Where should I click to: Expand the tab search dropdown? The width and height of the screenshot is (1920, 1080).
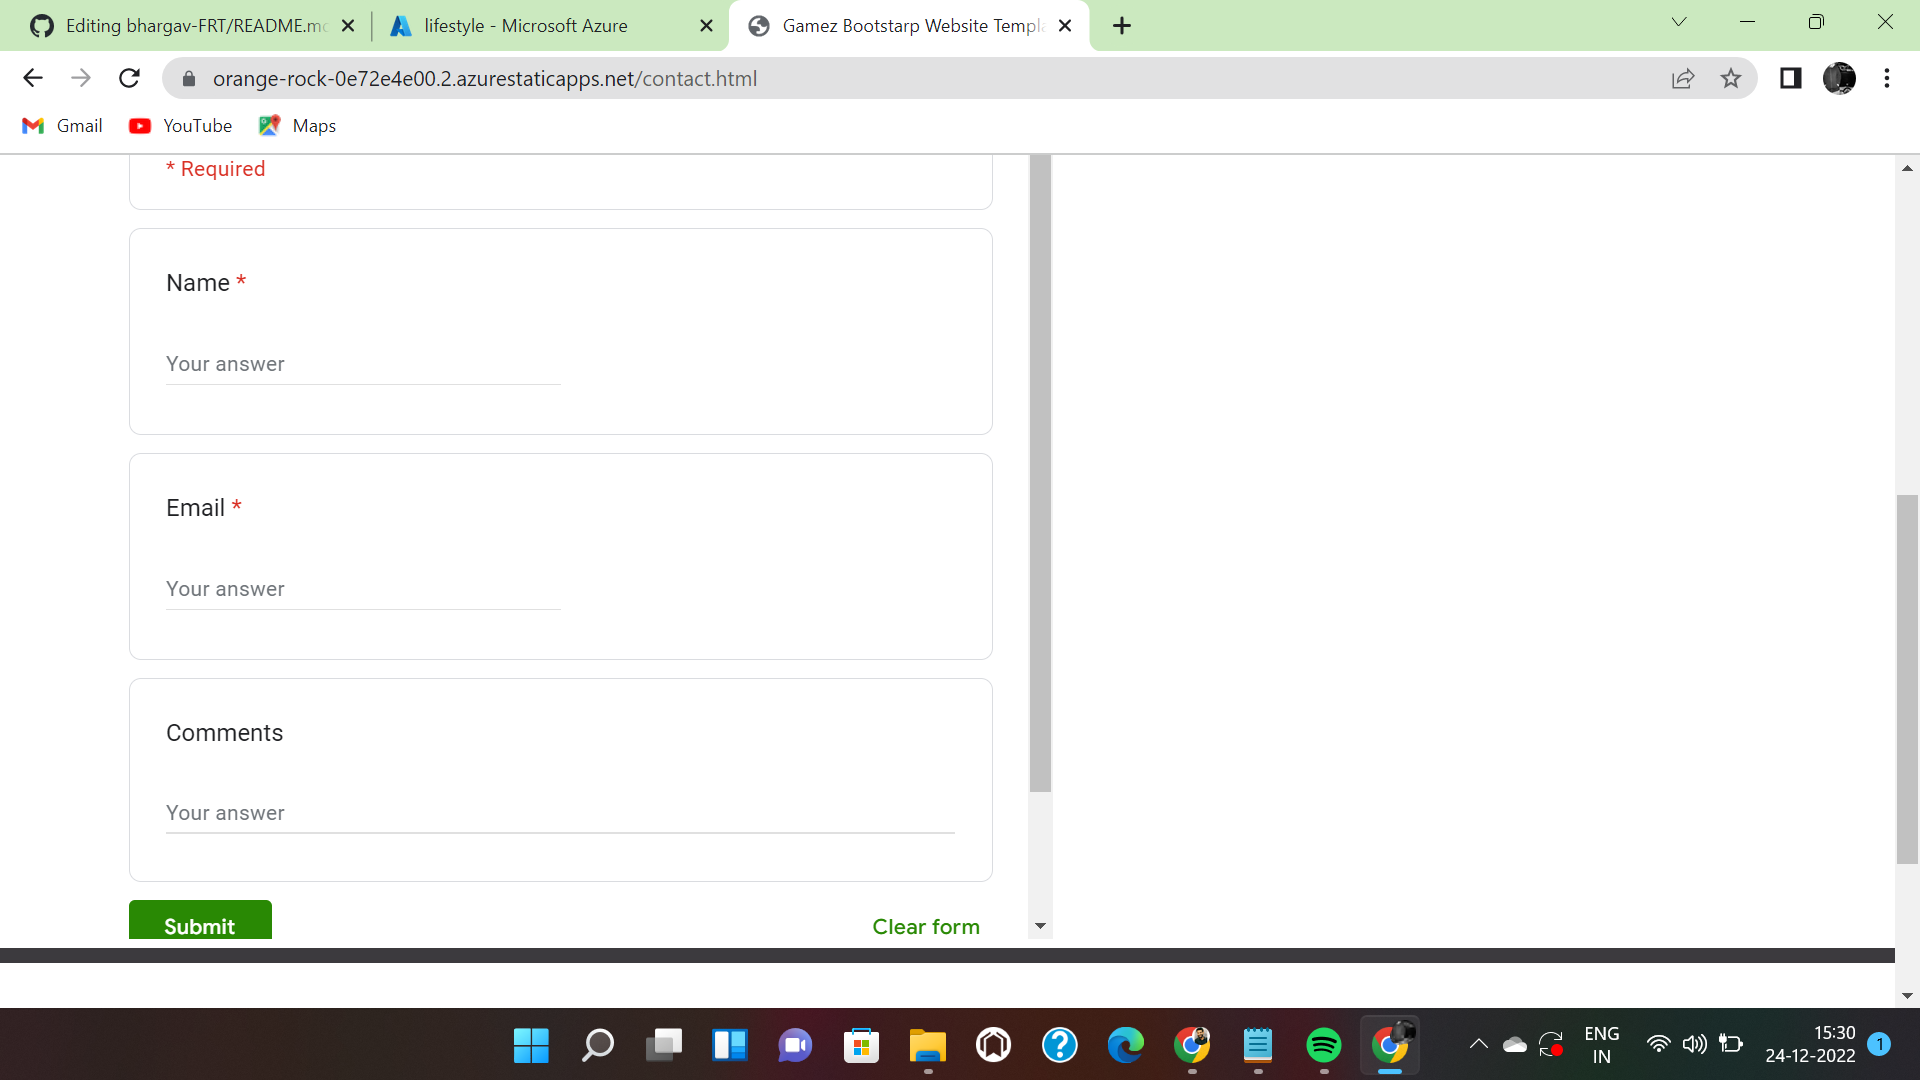pyautogui.click(x=1679, y=22)
